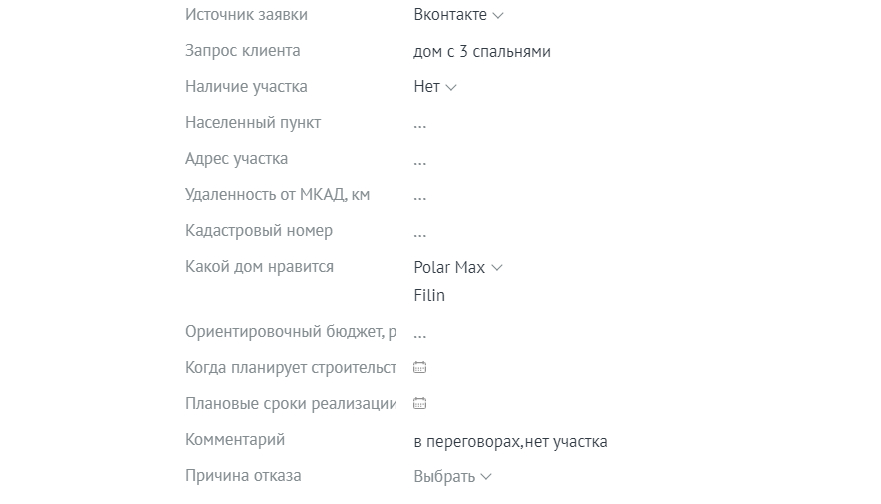
Task: Click the Наличие участка label
Action: coord(246,87)
